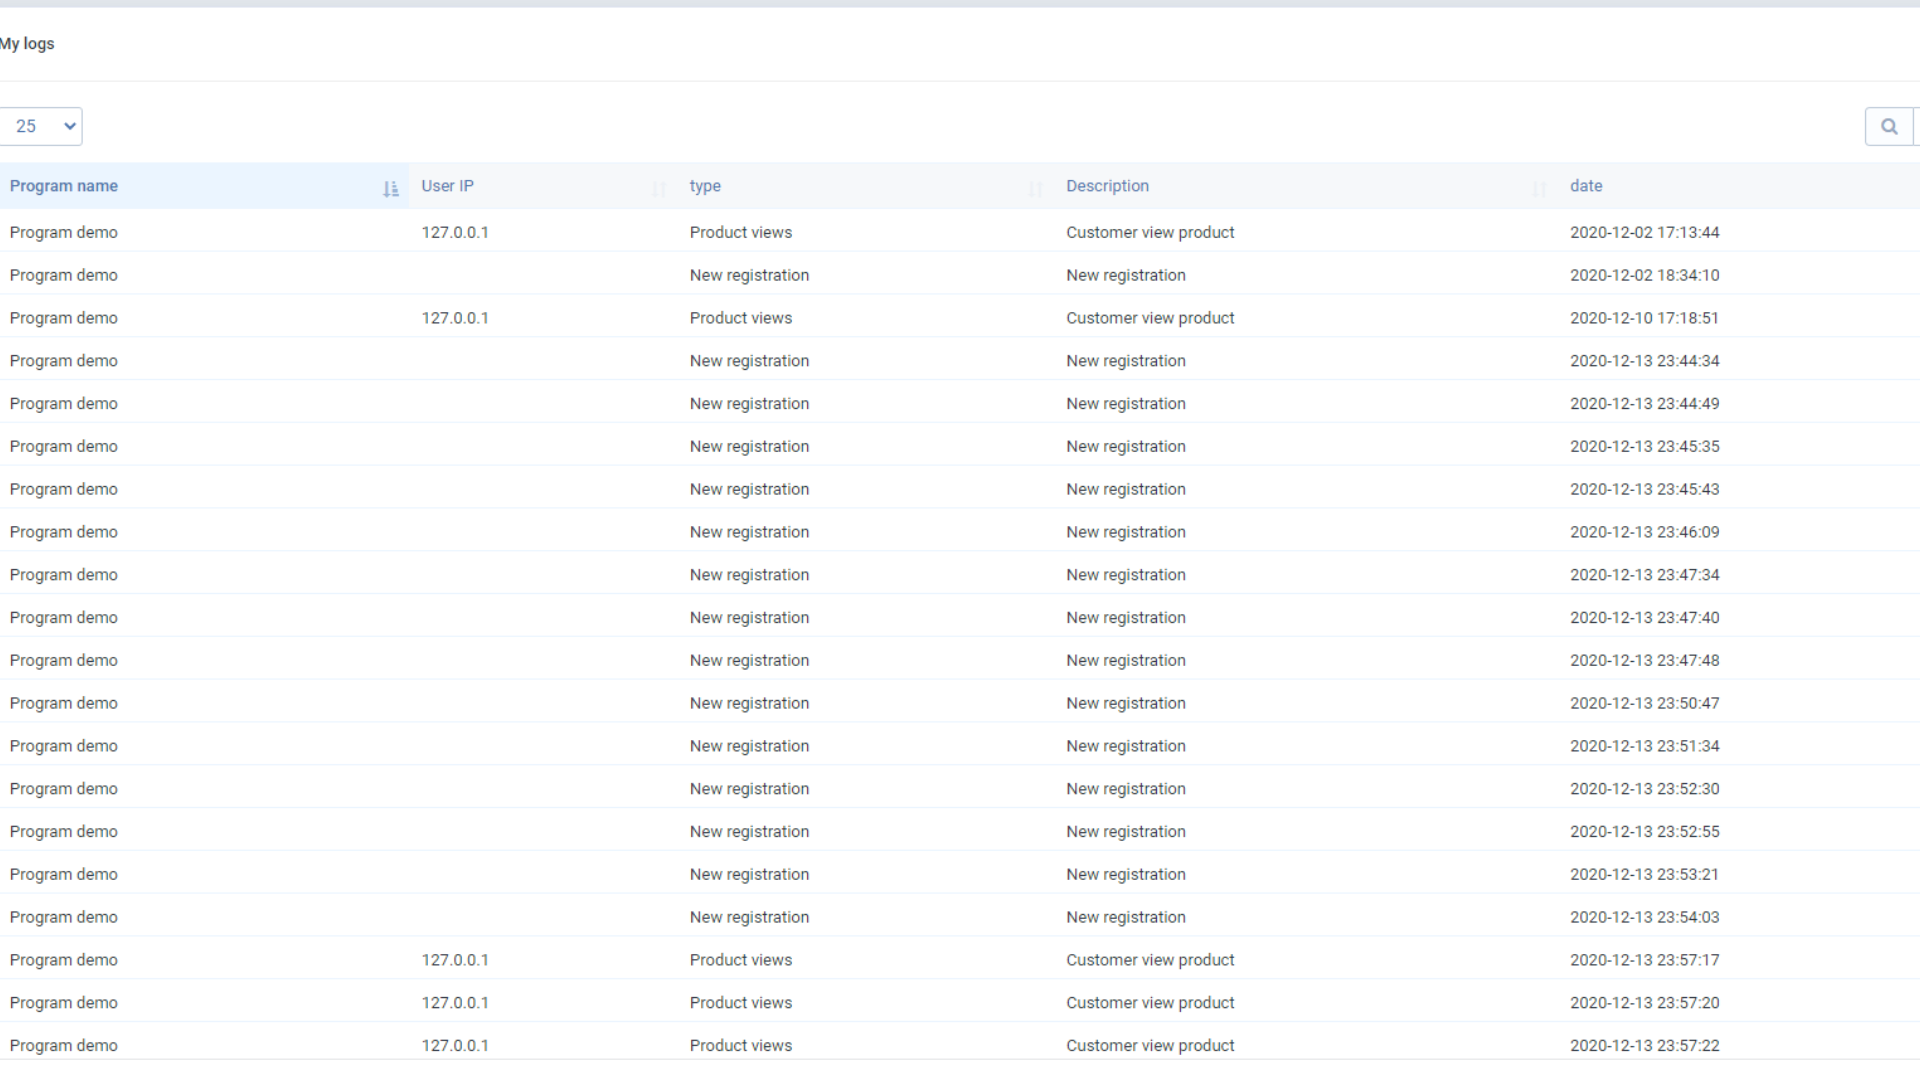Click the 127.0.0.1 IP in the first row
1920x1080 pixels.
[x=456, y=232]
